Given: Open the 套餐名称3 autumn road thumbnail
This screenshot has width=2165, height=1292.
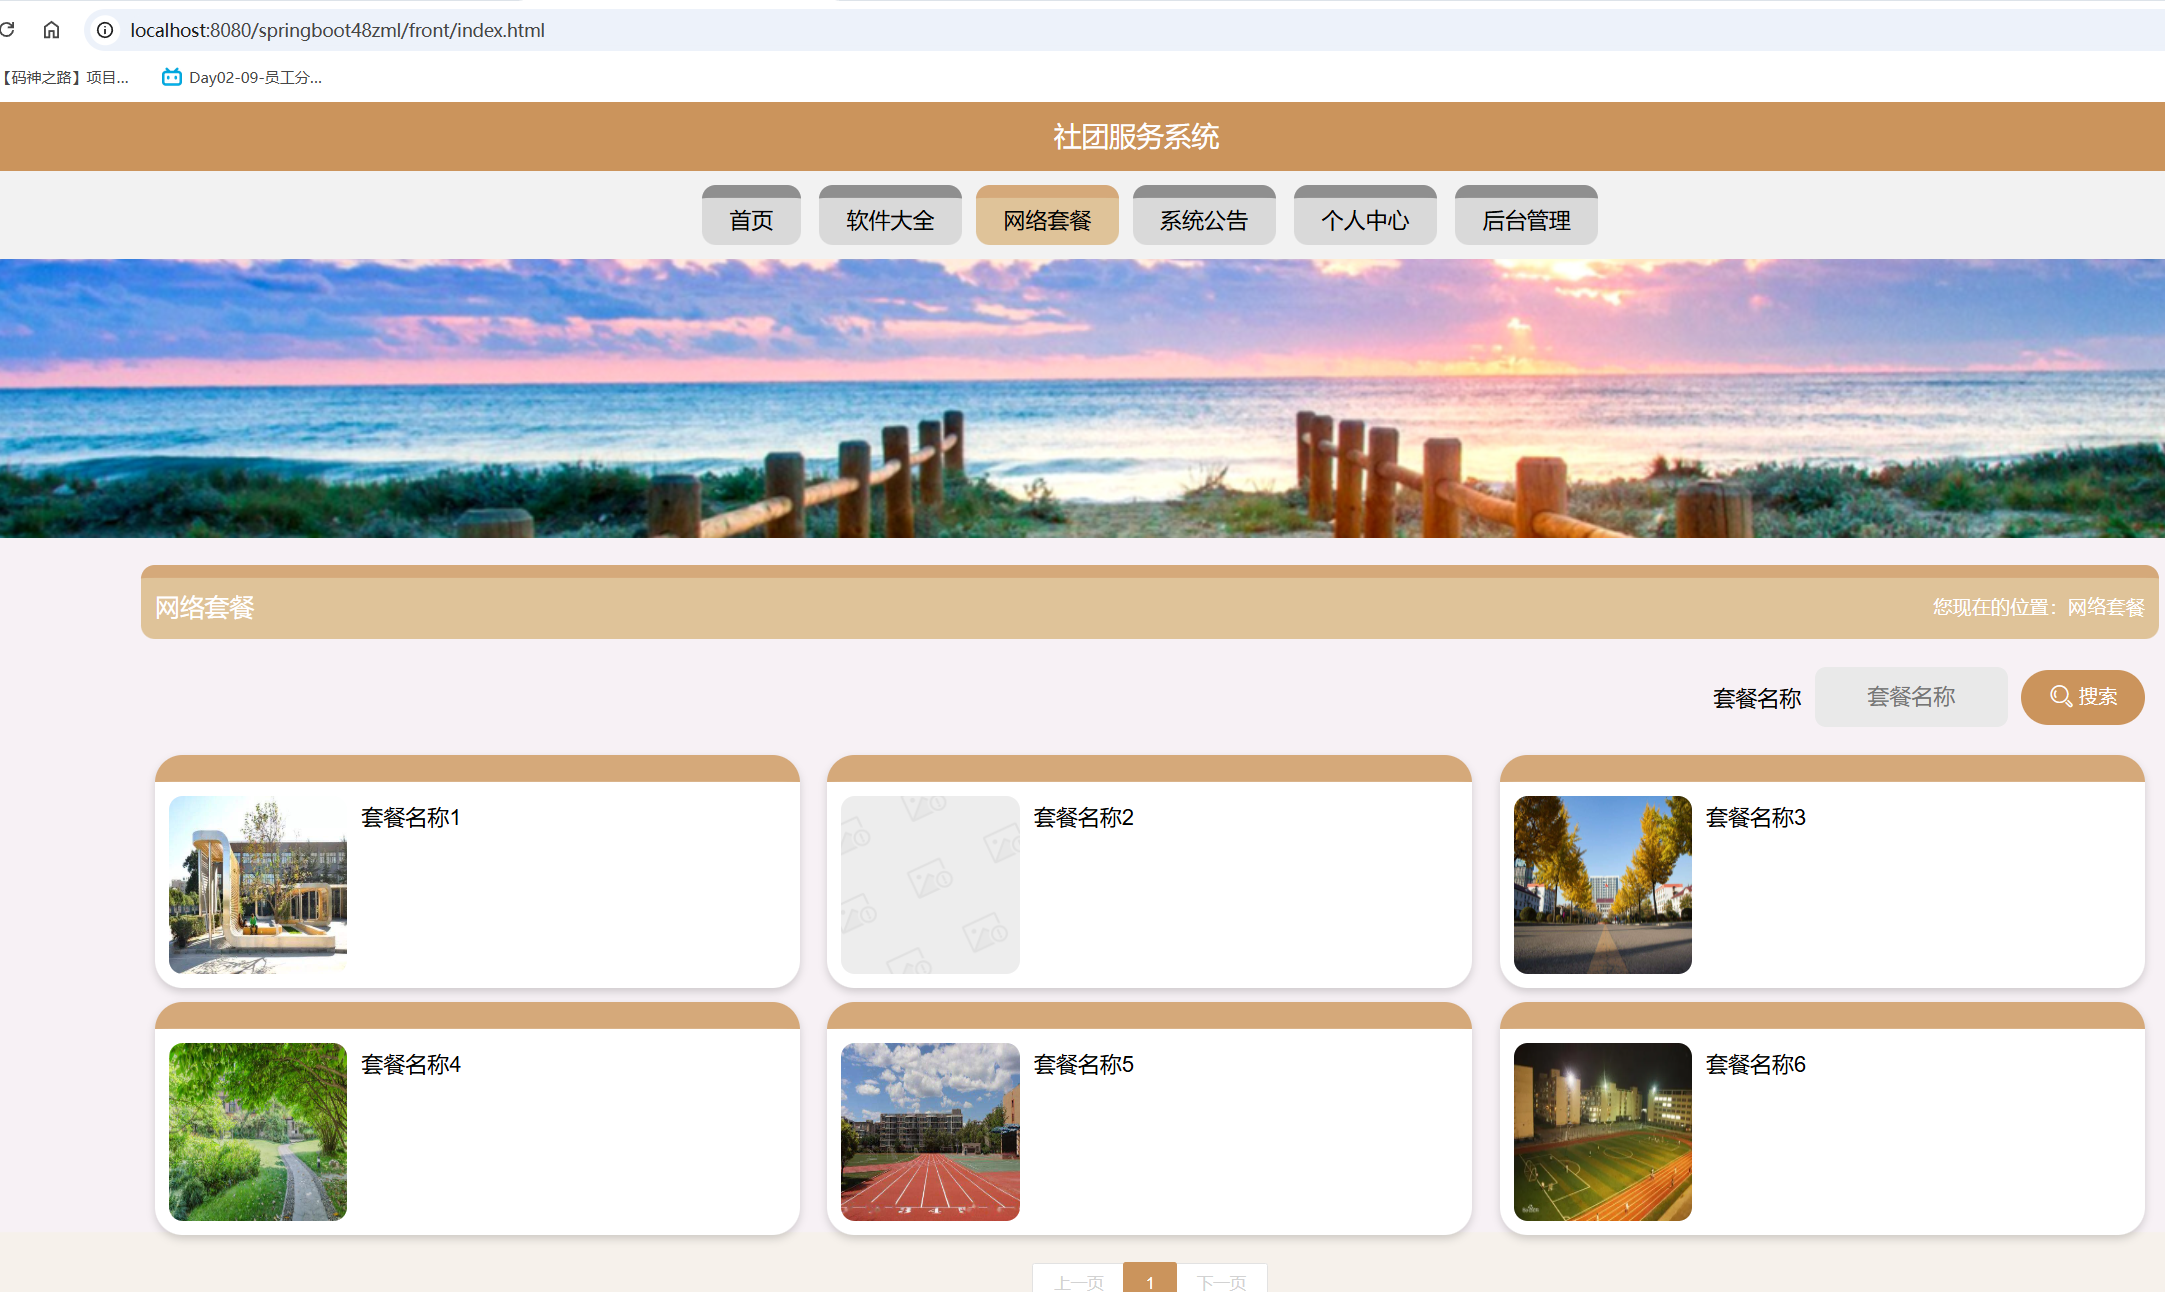Looking at the screenshot, I should [1602, 884].
